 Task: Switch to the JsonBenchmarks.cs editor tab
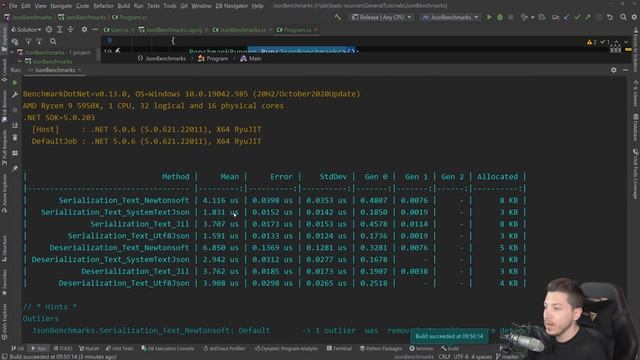click(x=242, y=30)
